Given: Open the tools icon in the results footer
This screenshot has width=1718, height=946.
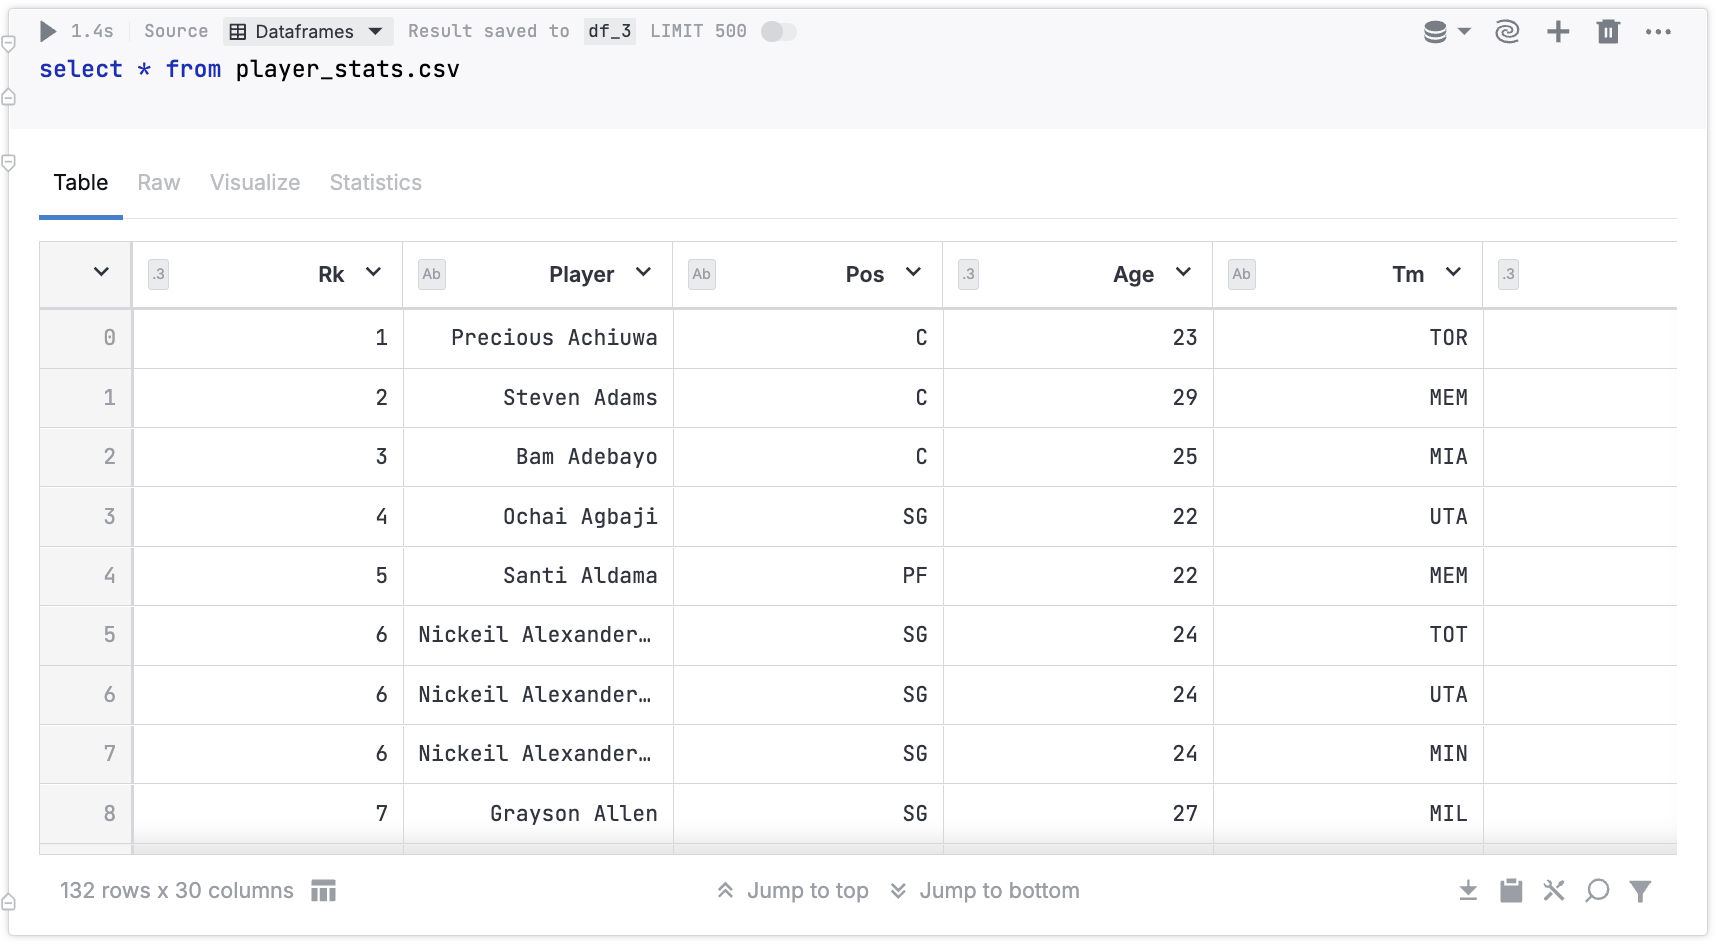Looking at the screenshot, I should click(x=1554, y=890).
